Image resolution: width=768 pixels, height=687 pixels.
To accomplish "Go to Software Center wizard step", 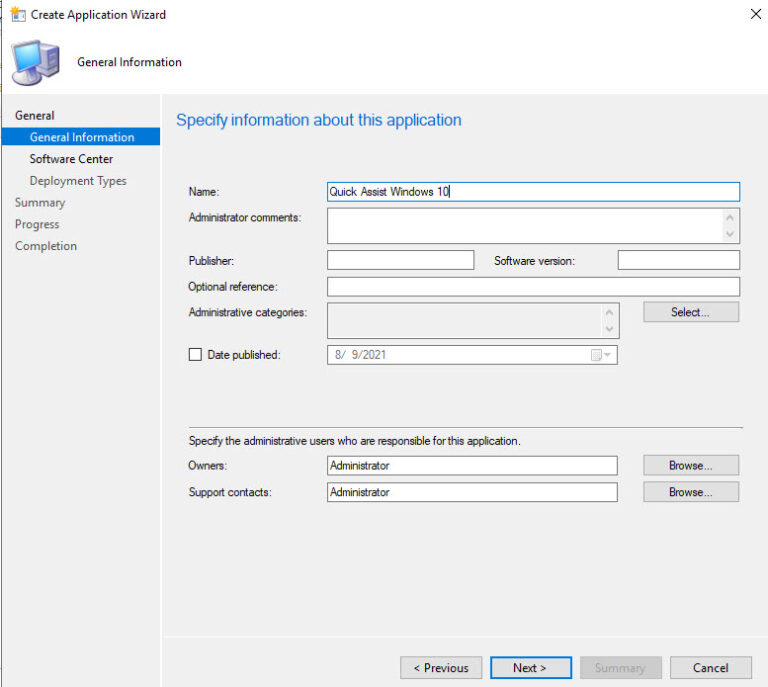I will coord(71,159).
